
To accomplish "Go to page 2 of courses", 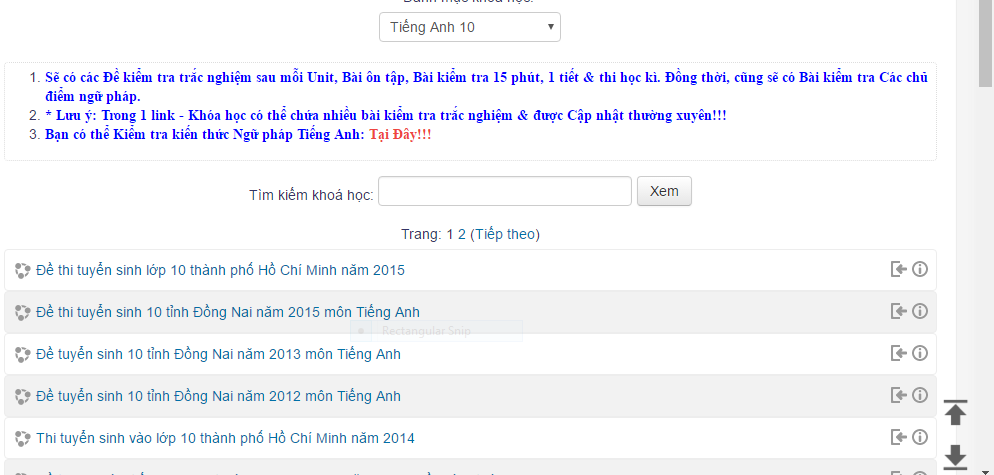I will pyautogui.click(x=462, y=234).
